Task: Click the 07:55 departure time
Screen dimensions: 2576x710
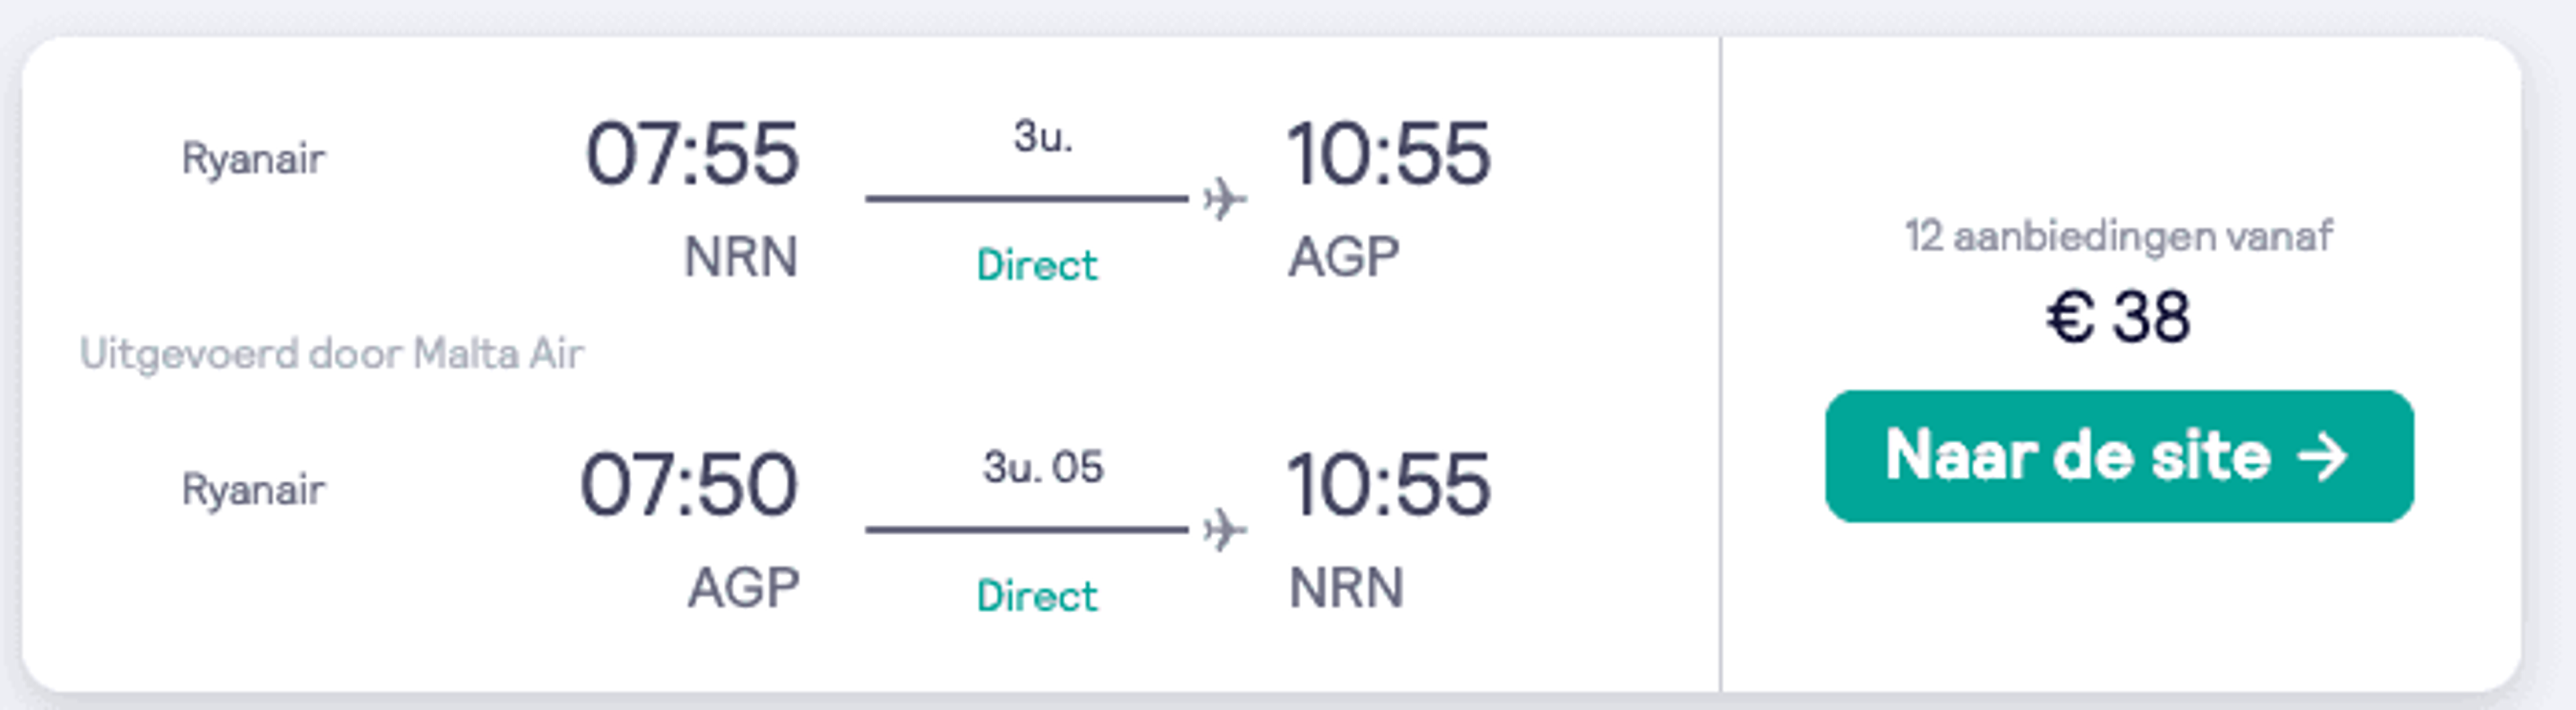Action: click(692, 154)
